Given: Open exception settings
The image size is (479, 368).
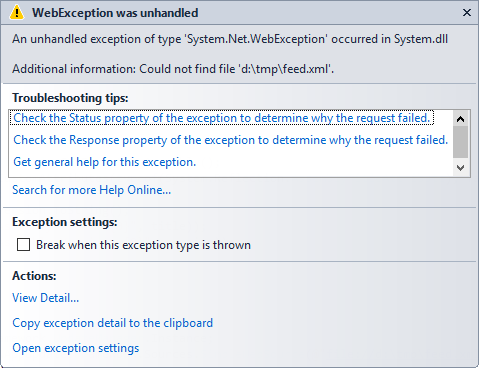Looking at the screenshot, I should [76, 348].
